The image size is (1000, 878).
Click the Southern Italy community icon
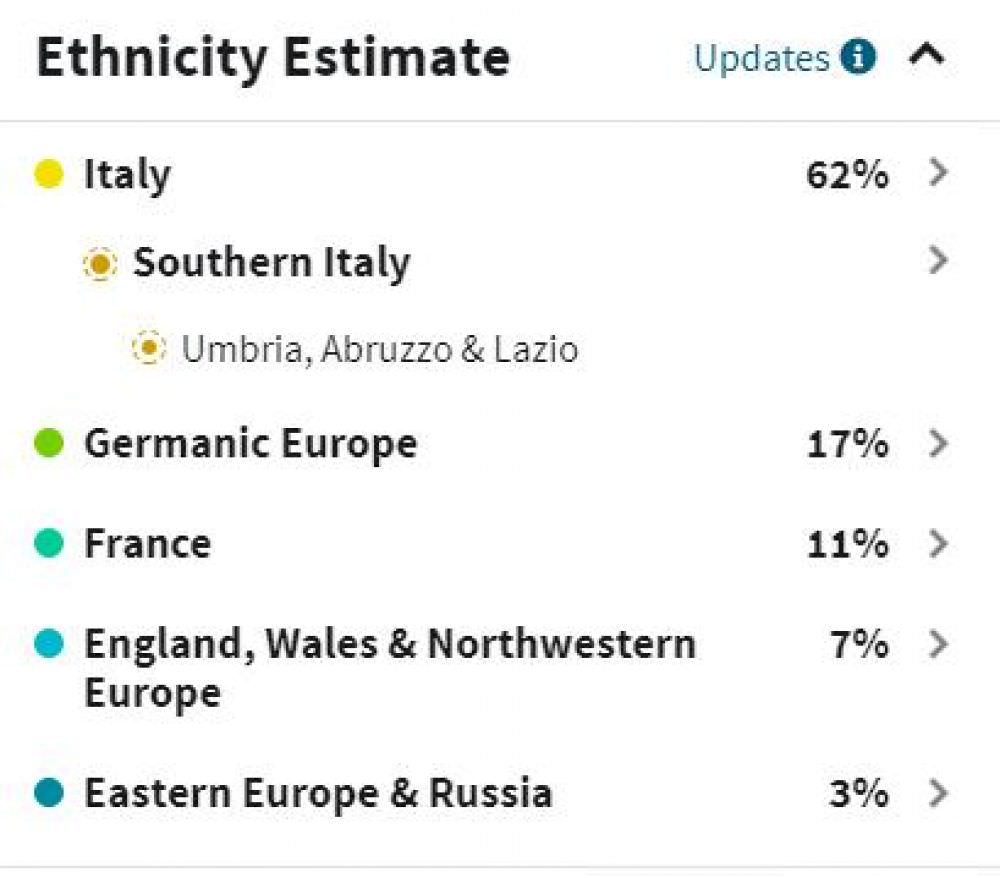[100, 263]
